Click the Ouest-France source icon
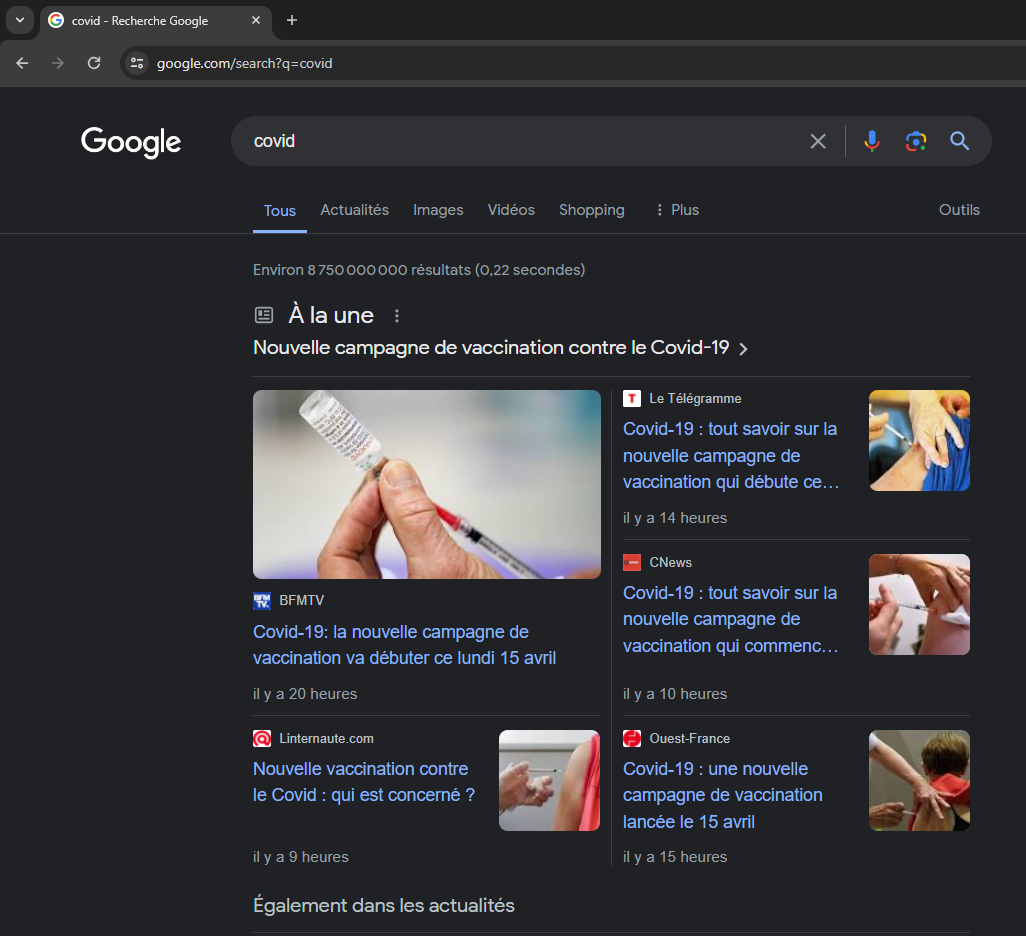Viewport: 1026px width, 936px height. click(x=631, y=739)
